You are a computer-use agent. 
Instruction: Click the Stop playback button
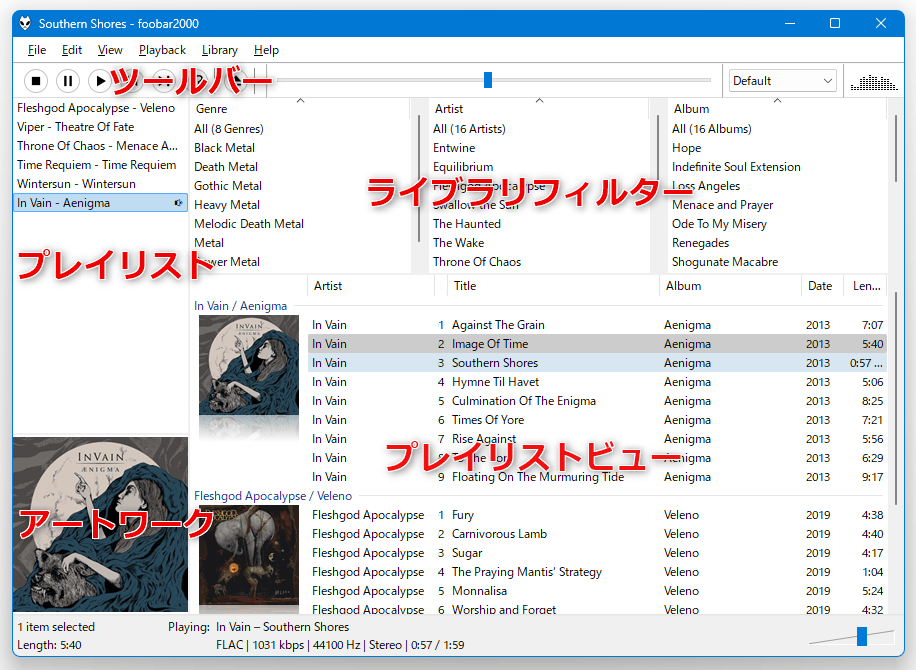tap(36, 81)
